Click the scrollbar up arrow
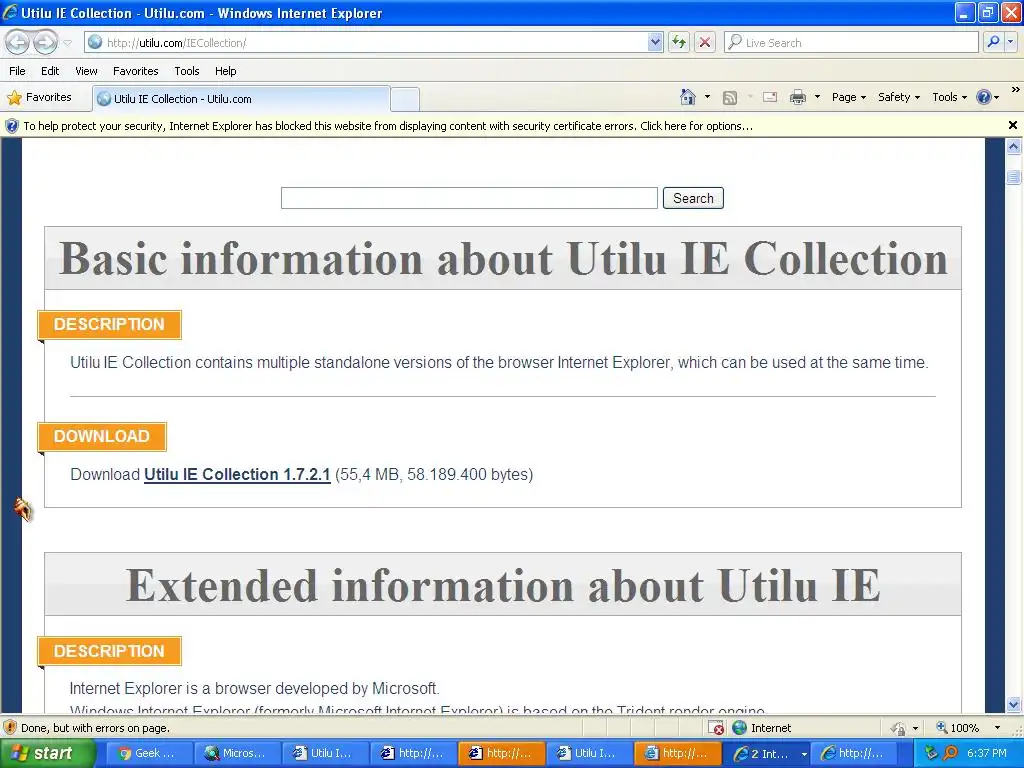Viewport: 1024px width, 768px height. 1013,147
